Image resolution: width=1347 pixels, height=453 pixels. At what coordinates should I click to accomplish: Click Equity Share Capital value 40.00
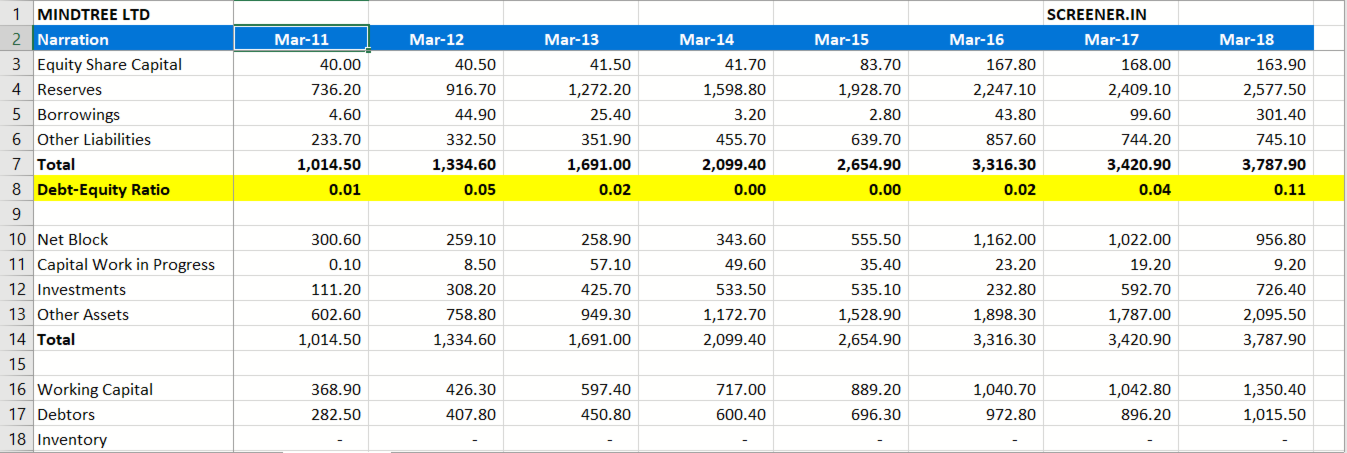tap(341, 64)
